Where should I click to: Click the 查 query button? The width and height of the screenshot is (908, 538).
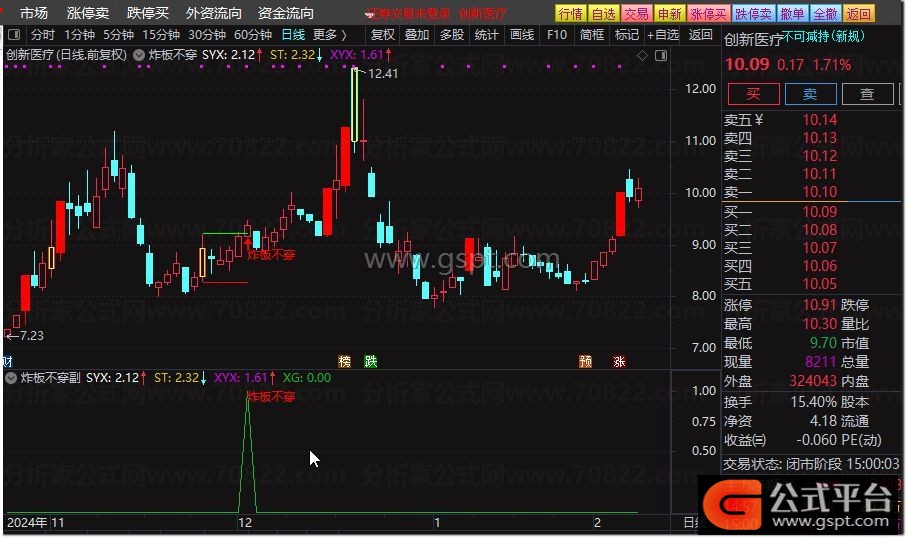click(867, 94)
